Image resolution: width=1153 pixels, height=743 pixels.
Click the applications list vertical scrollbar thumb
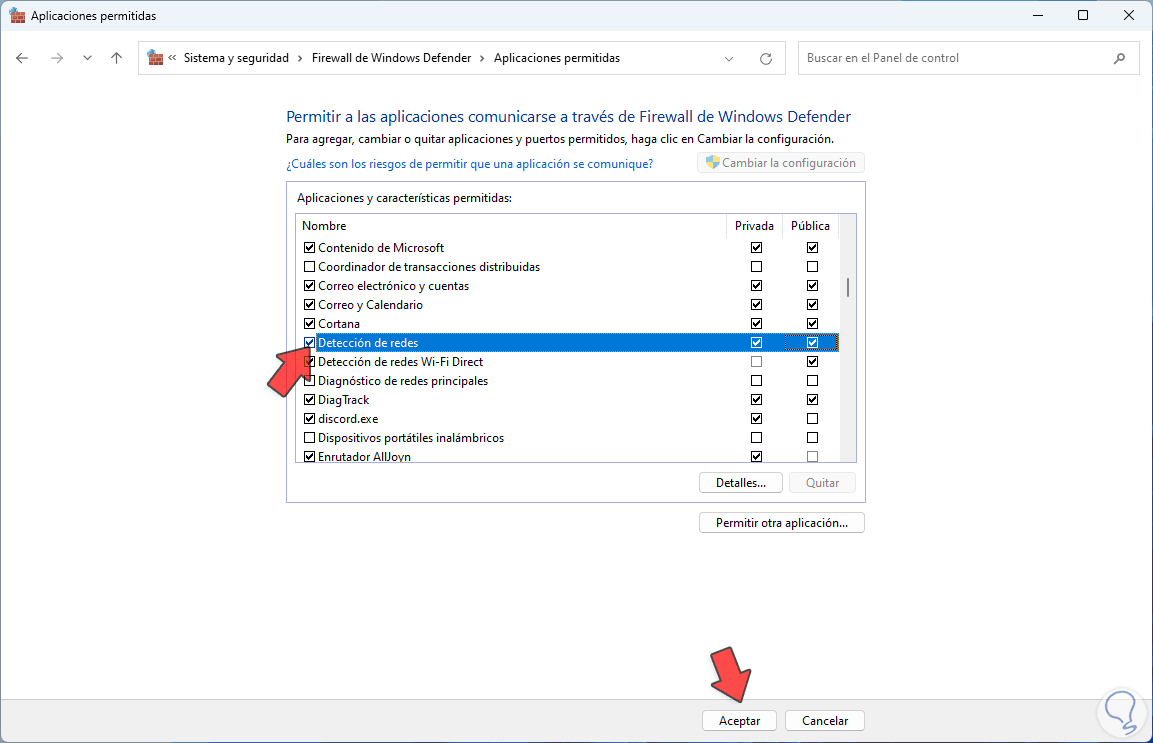pyautogui.click(x=848, y=287)
